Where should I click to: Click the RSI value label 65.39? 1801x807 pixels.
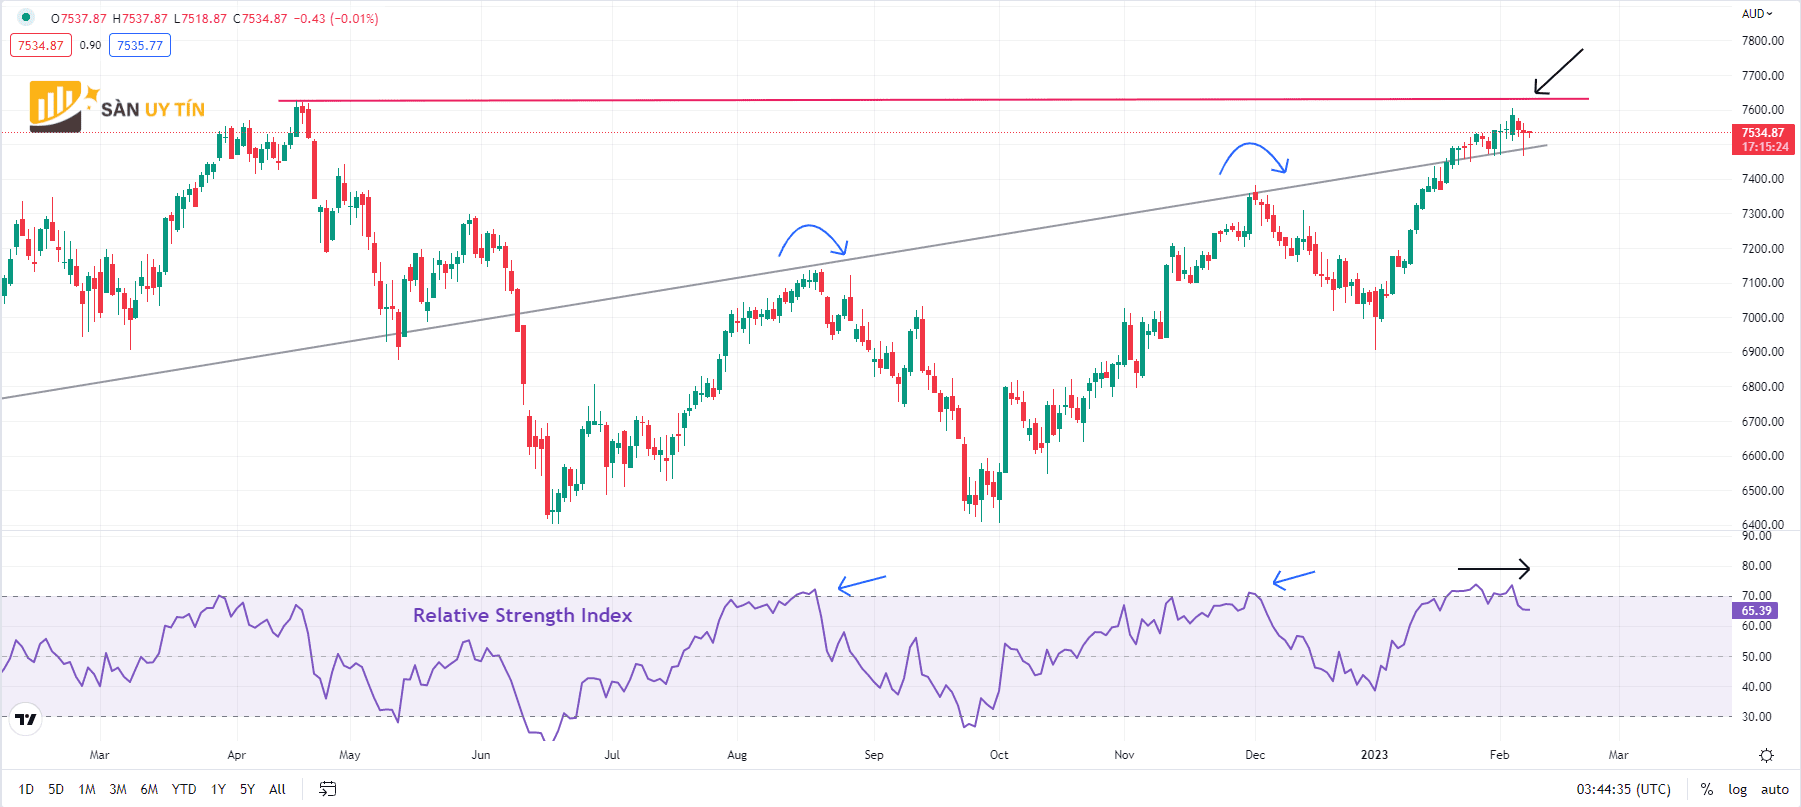point(1756,610)
